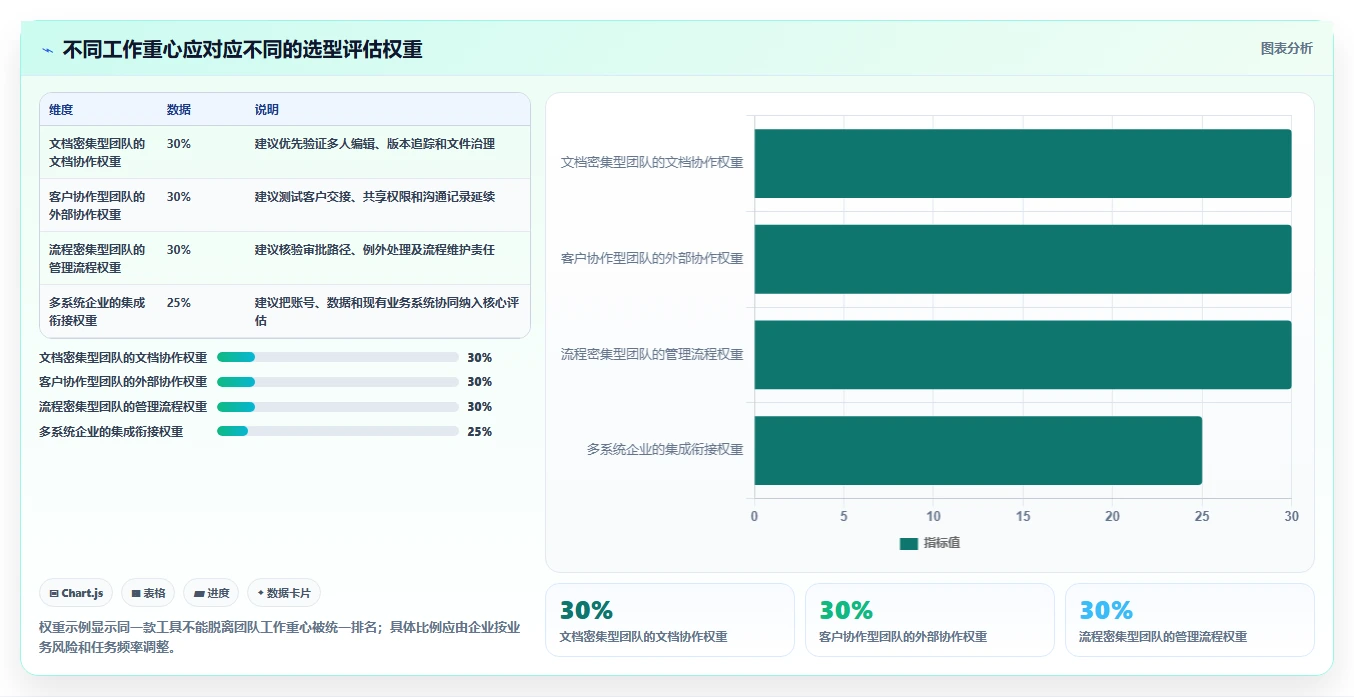Screen dimensions: 1354x697
Task: Click table cell 流程密集型团队的管理流程权重
Action: tap(97, 258)
